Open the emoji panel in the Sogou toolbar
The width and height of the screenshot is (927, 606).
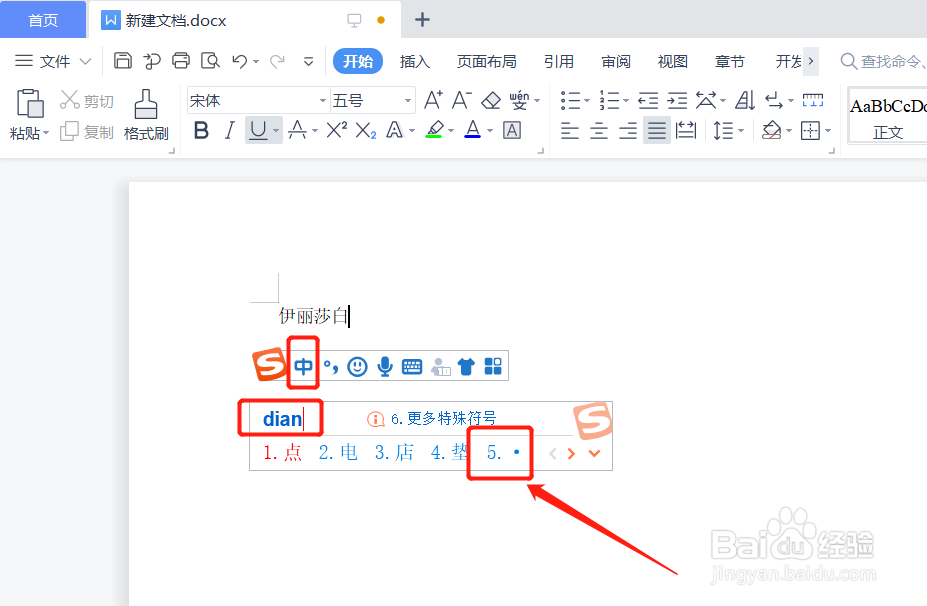(356, 366)
